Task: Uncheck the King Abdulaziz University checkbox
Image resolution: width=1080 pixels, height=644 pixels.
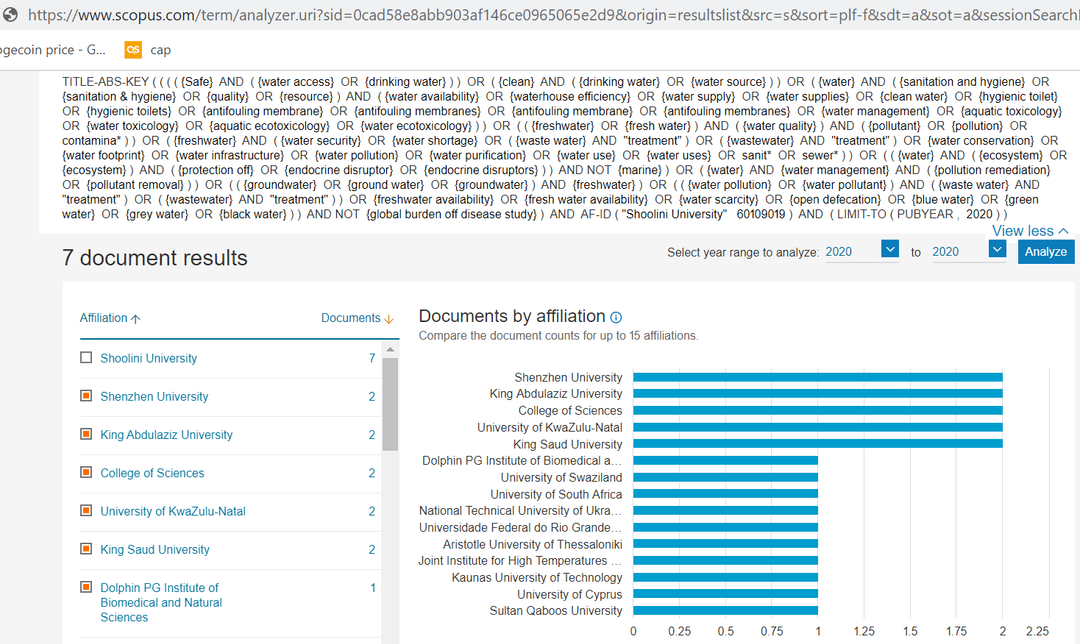Action: coord(86,434)
